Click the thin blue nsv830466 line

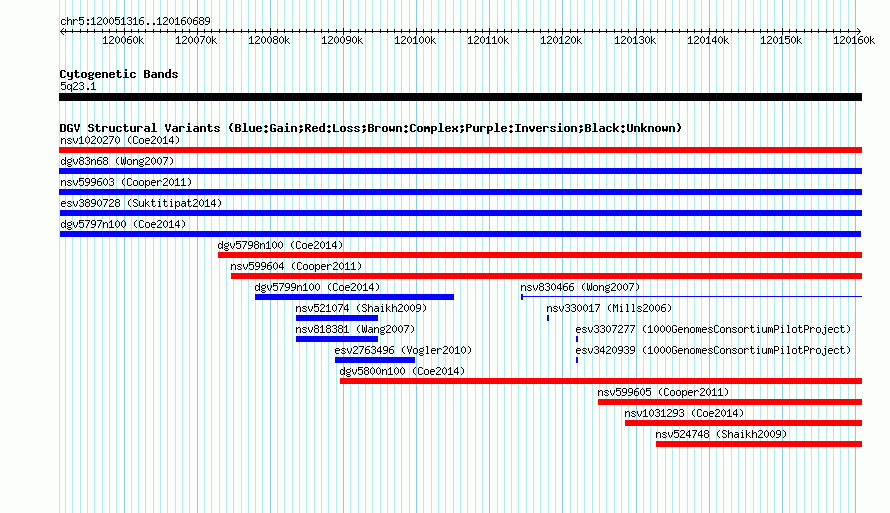(691, 297)
